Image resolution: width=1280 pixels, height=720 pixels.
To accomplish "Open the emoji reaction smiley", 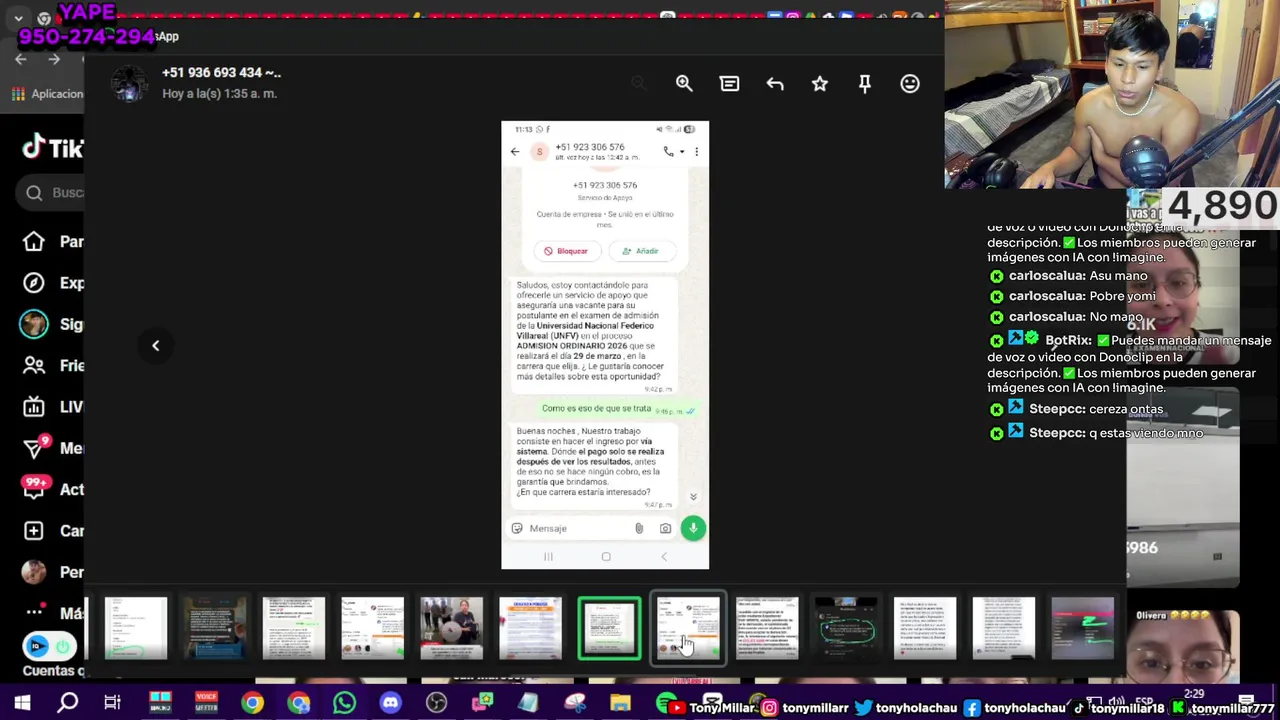I will point(910,84).
